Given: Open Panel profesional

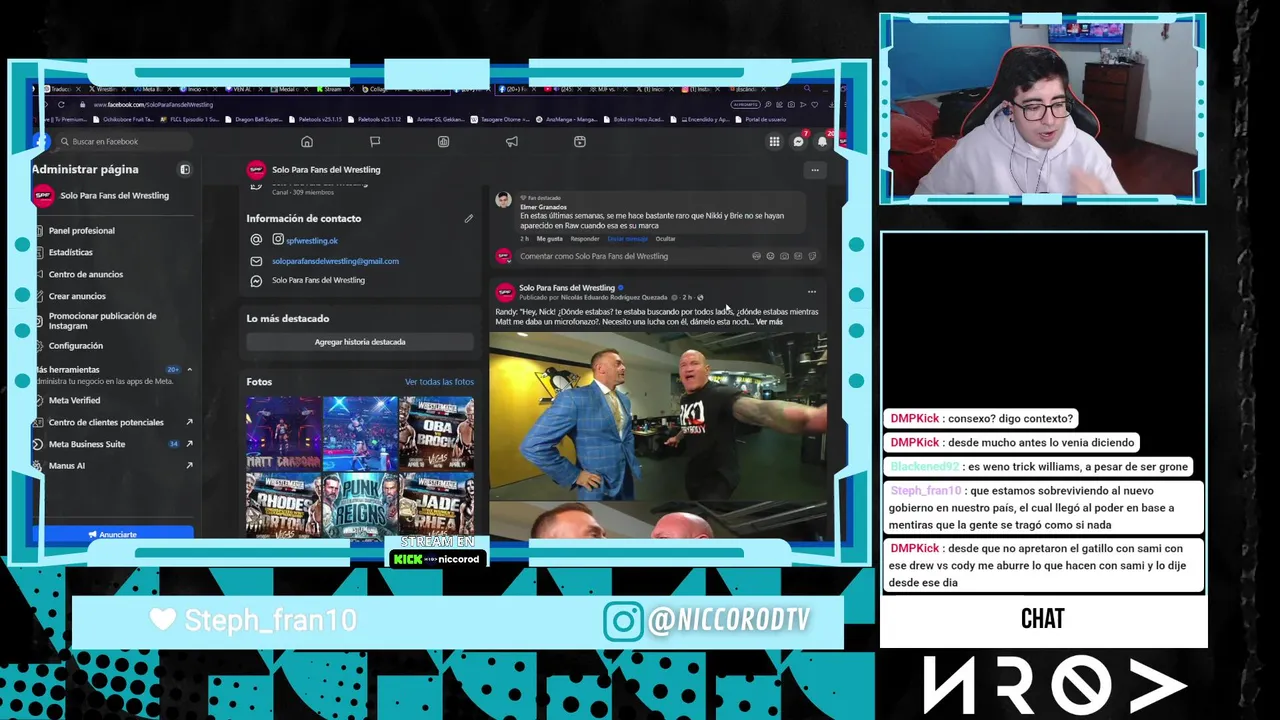Looking at the screenshot, I should point(81,231).
